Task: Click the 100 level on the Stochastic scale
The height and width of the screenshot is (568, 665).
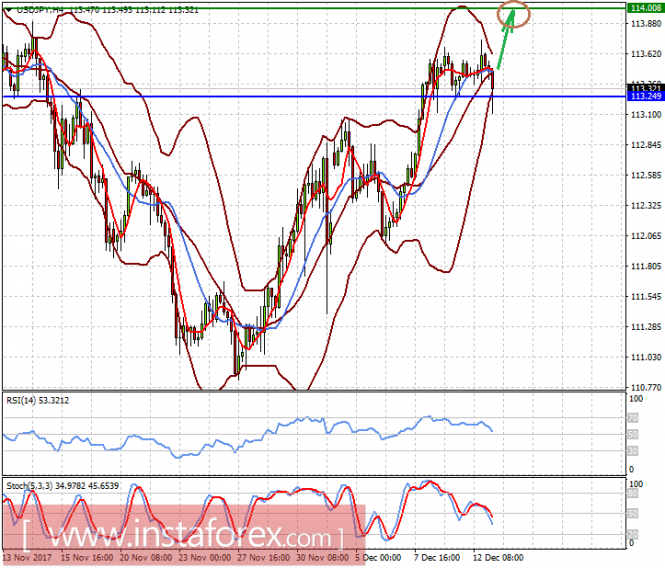Action: [636, 484]
